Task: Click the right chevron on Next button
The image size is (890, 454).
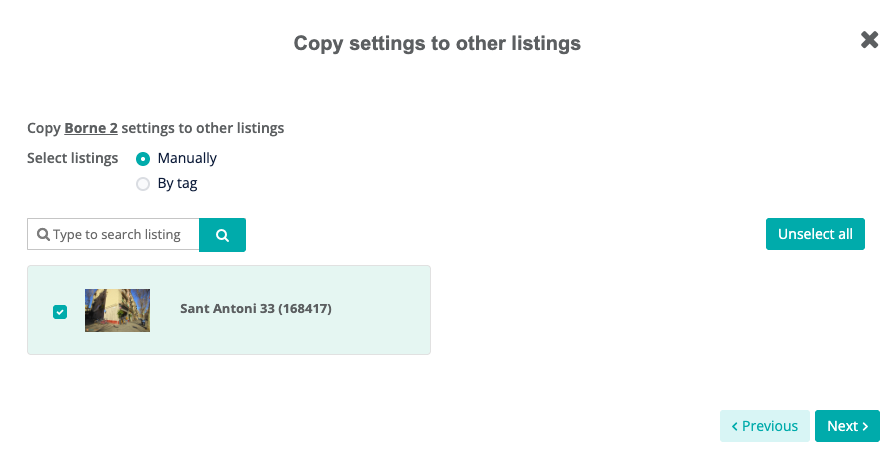Action: [x=865, y=426]
